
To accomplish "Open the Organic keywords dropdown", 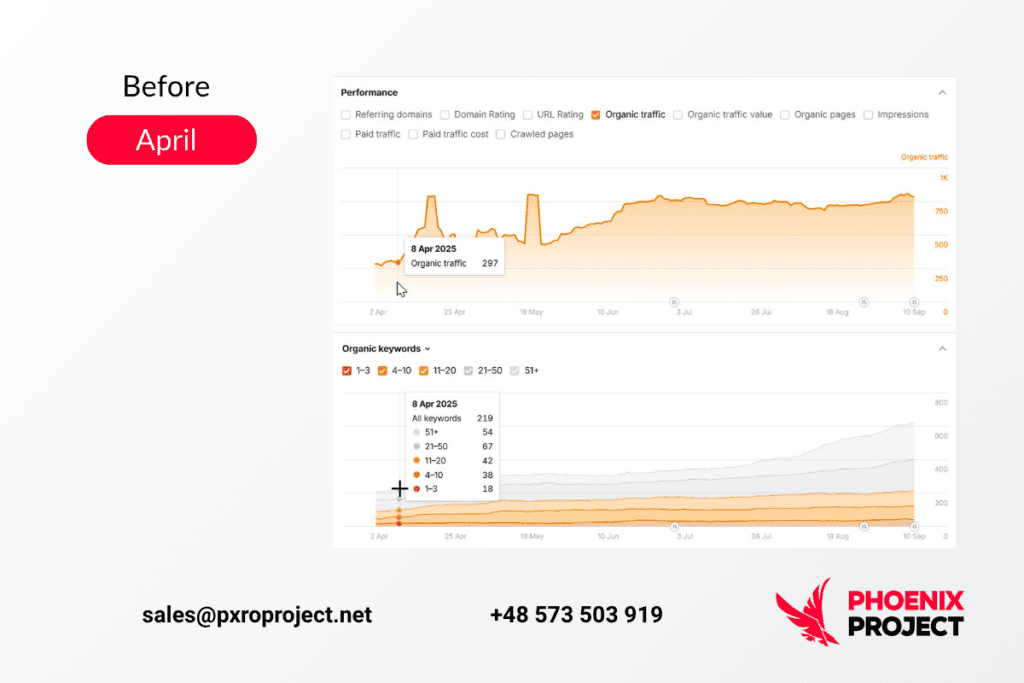I will click(386, 349).
